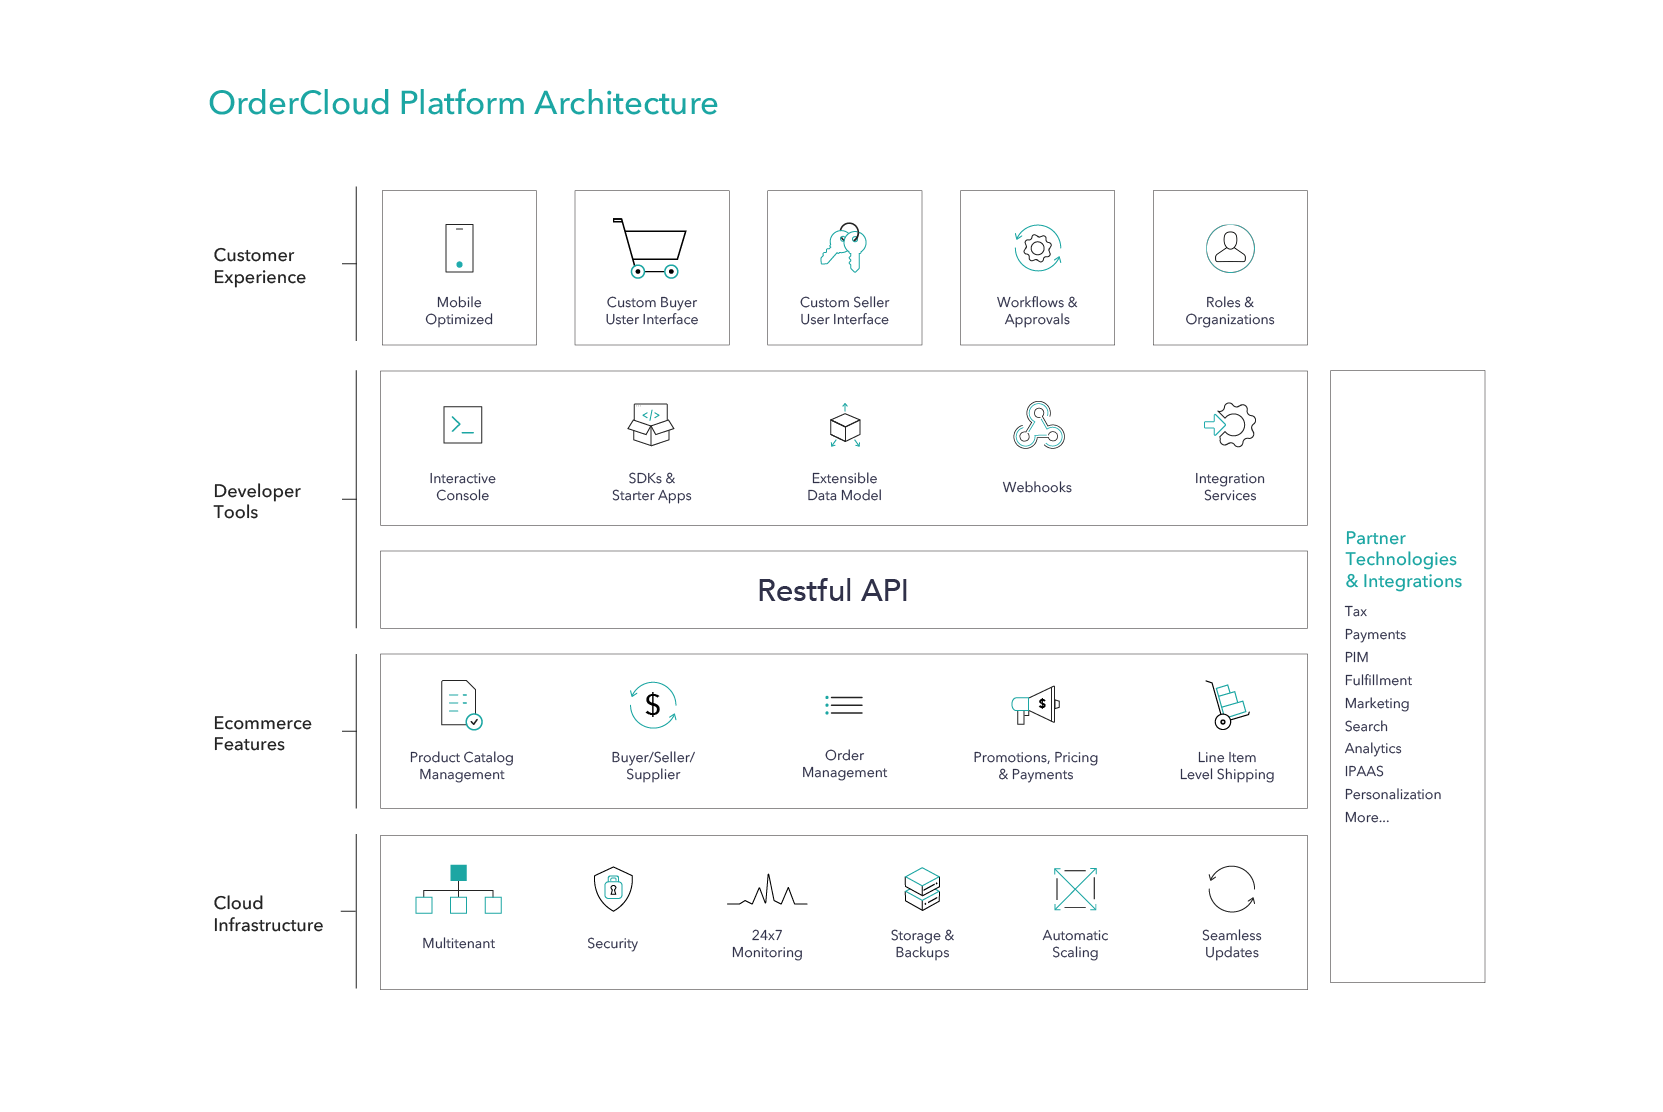The image size is (1663, 1112).
Task: Click the Storage & Backups server icon
Action: coord(922,889)
